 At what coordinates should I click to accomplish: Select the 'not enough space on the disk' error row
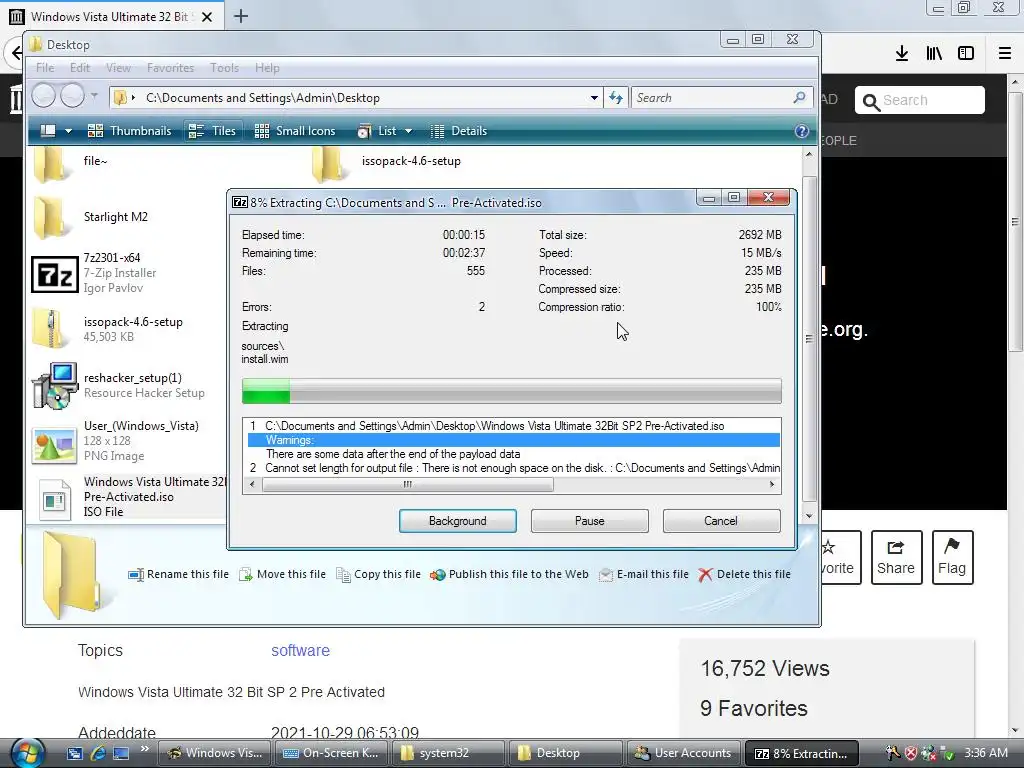513,468
